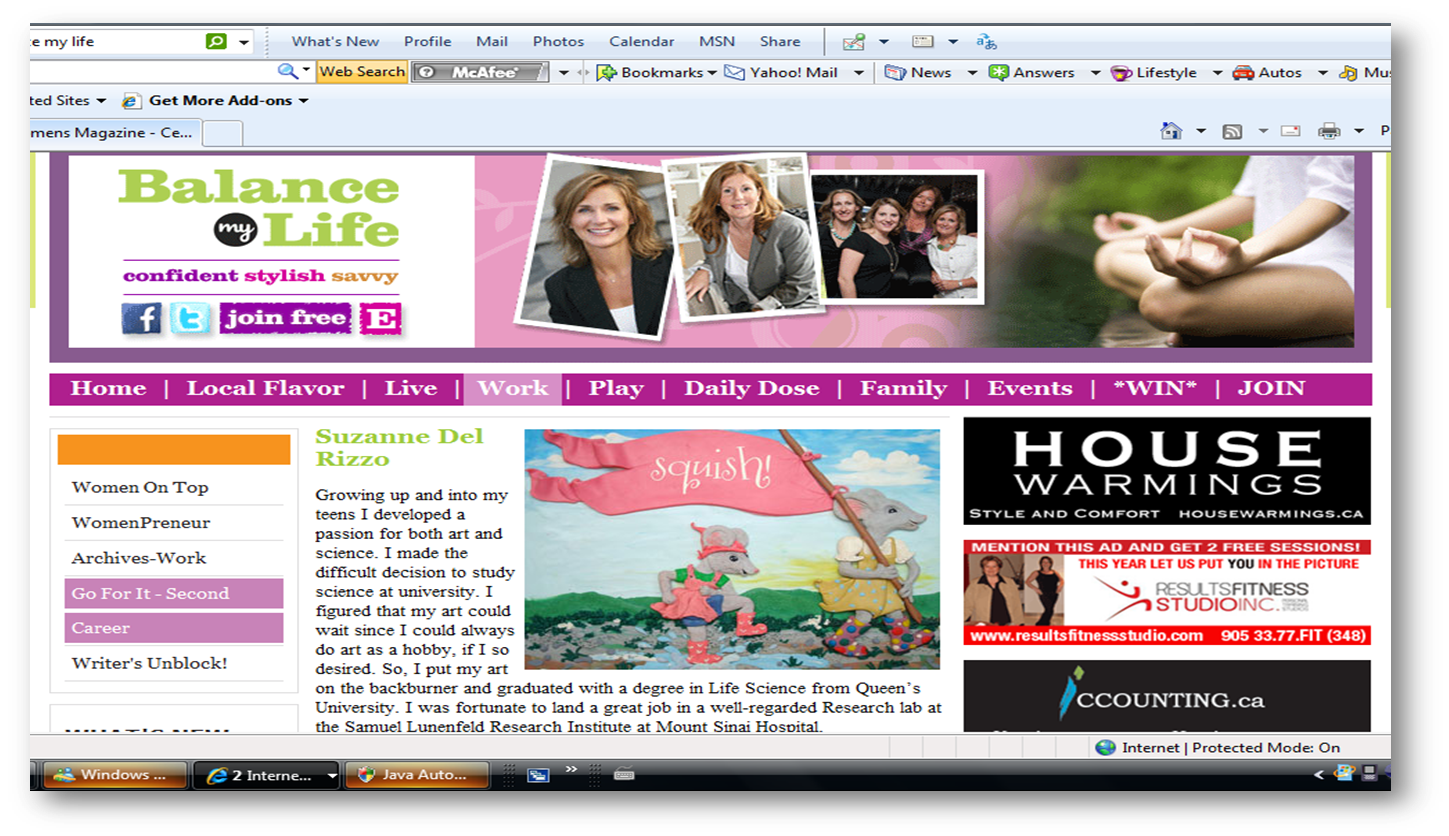Click the RSS feeds icon
Image resolution: width=1449 pixels, height=836 pixels.
coord(1232,131)
